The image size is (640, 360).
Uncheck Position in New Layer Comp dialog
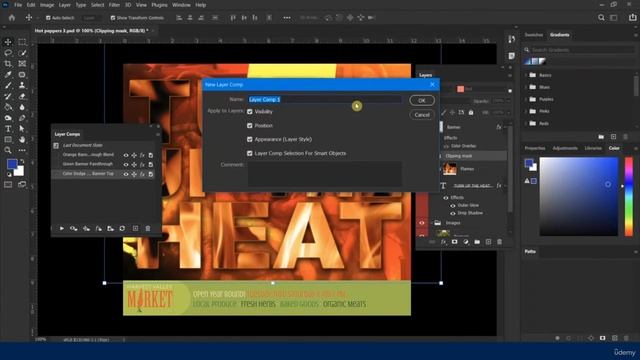click(250, 126)
